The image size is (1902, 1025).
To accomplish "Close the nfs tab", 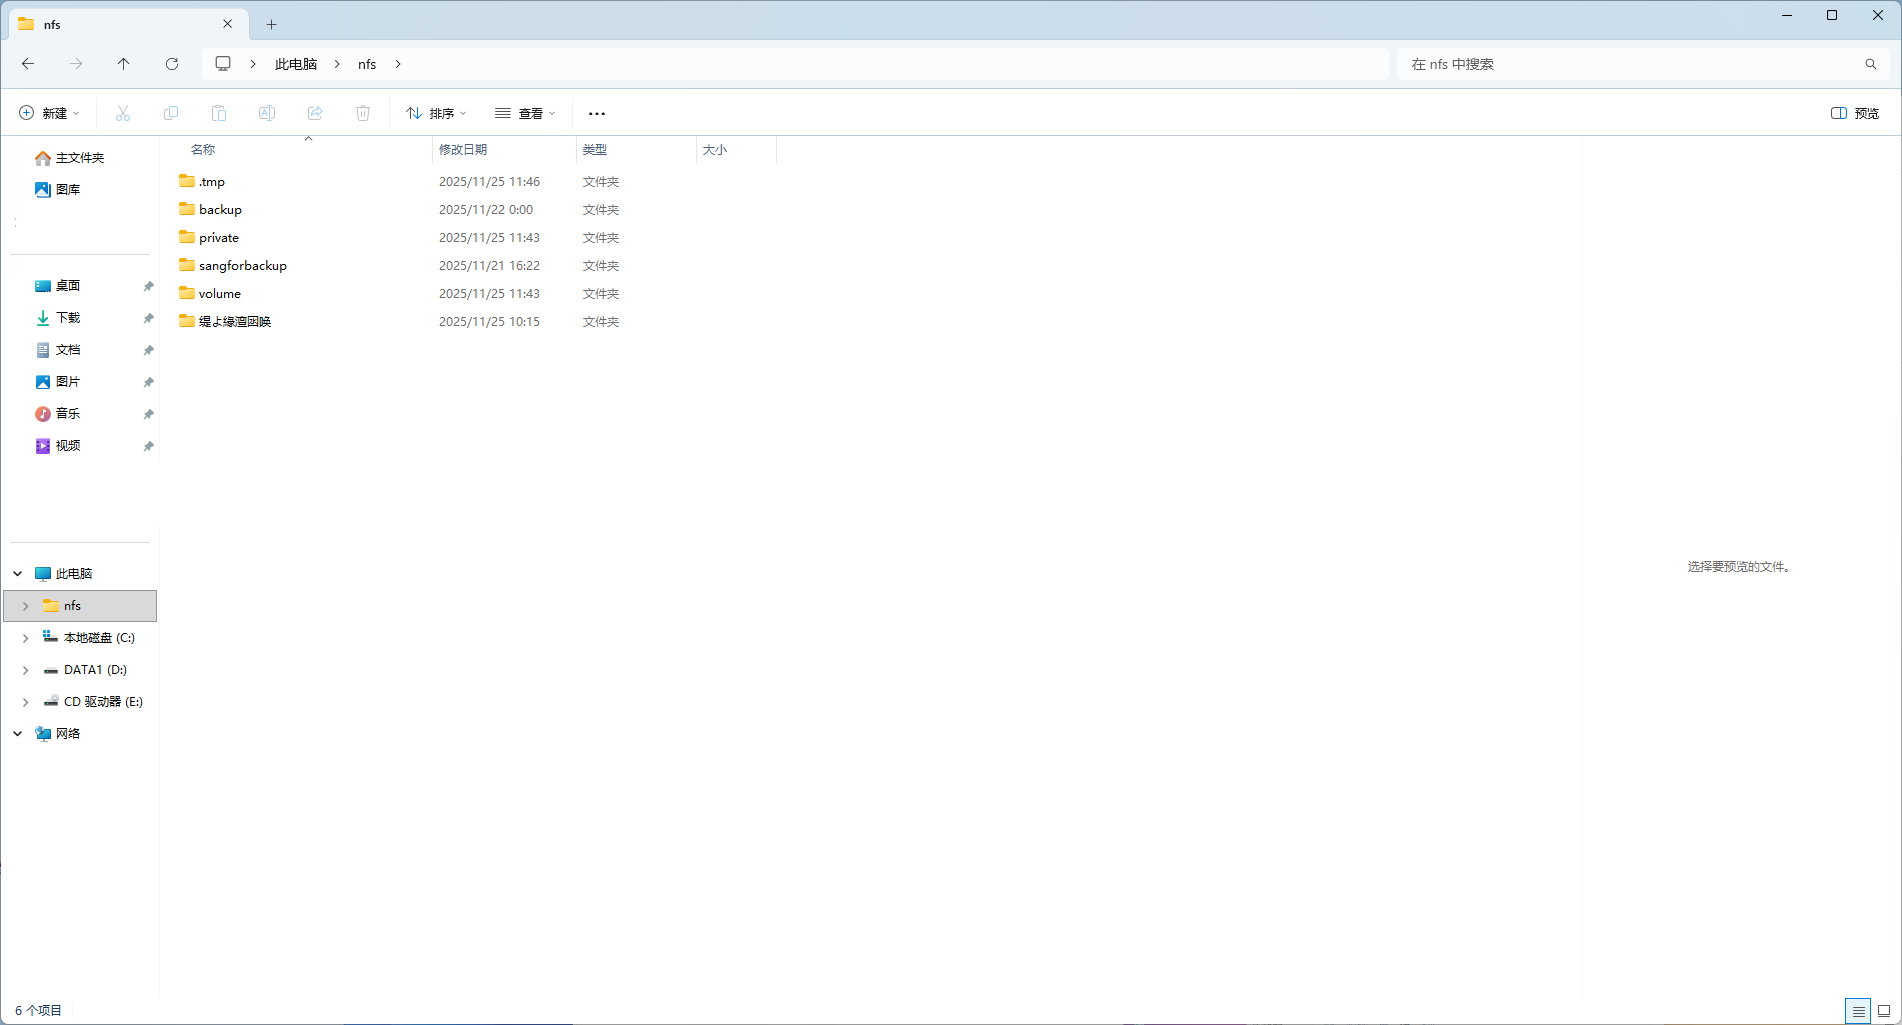I will 228,24.
